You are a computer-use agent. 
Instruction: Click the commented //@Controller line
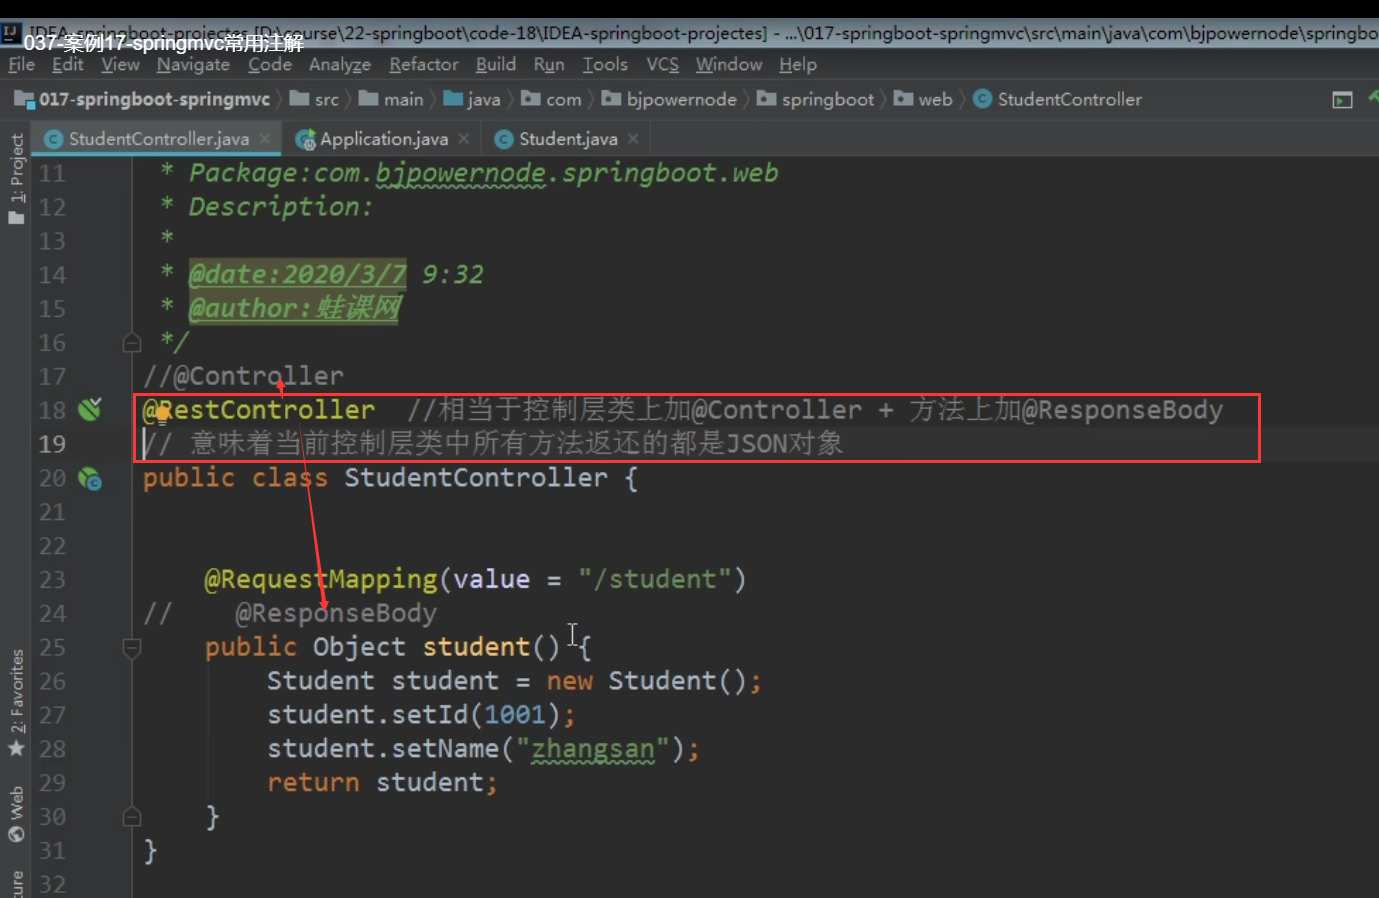(x=243, y=376)
